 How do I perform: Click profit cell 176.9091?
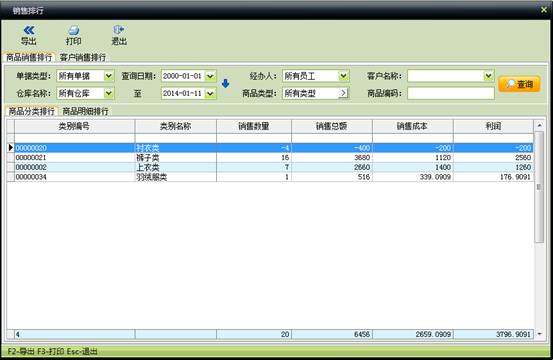coord(493,177)
